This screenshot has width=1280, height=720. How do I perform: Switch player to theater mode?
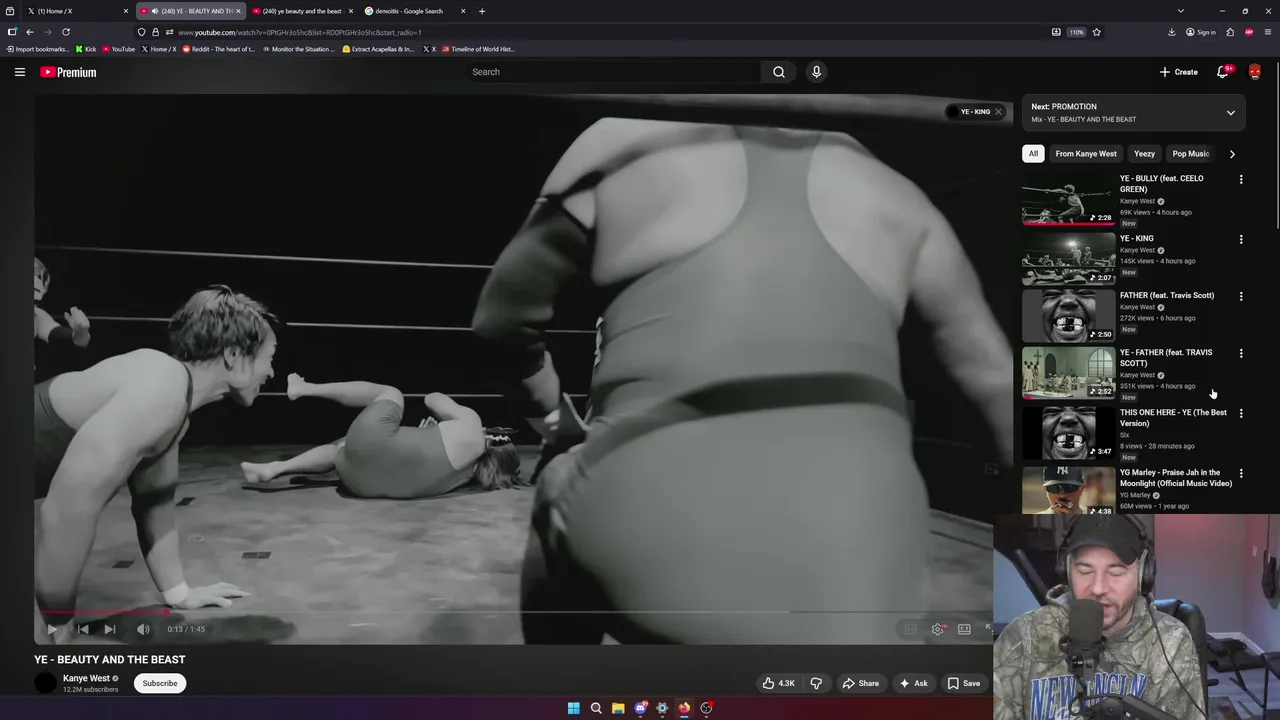964,629
